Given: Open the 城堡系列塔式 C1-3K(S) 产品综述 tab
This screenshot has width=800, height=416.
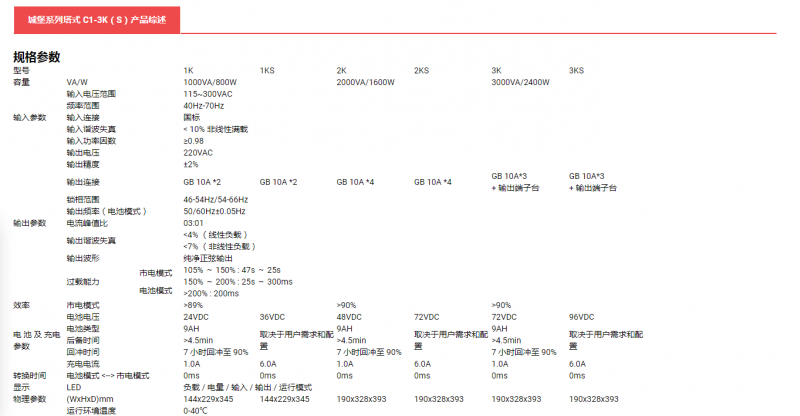Looking at the screenshot, I should tap(97, 20).
